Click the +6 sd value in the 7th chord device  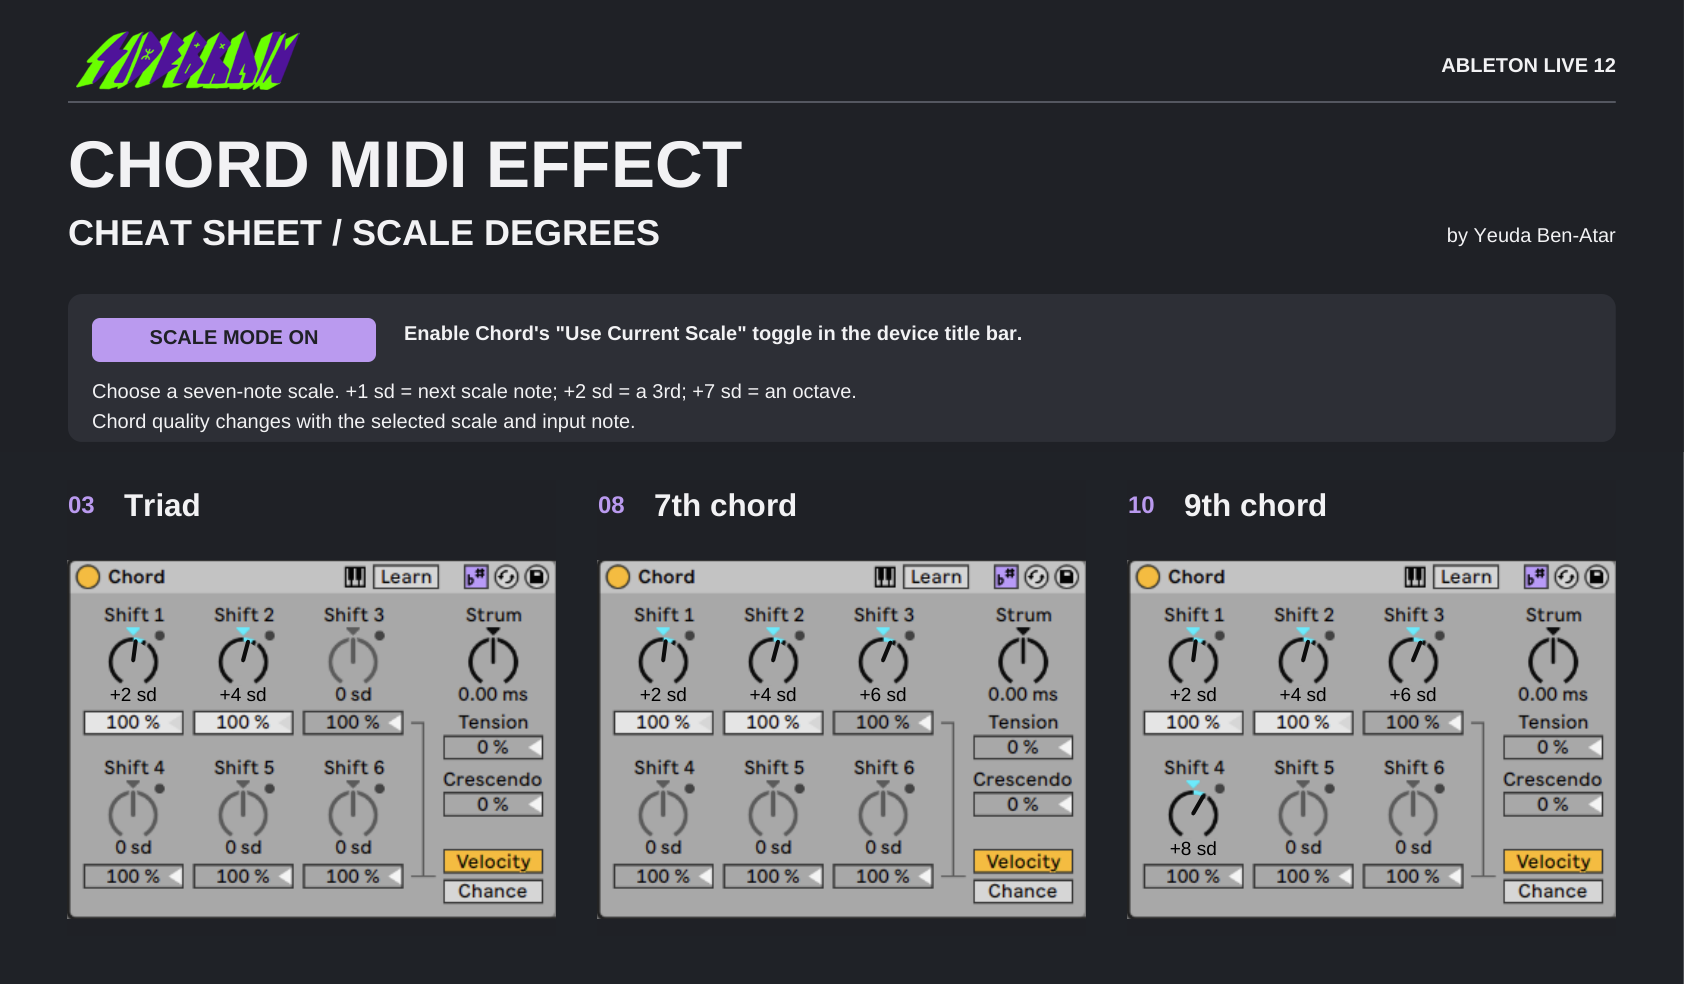[883, 694]
